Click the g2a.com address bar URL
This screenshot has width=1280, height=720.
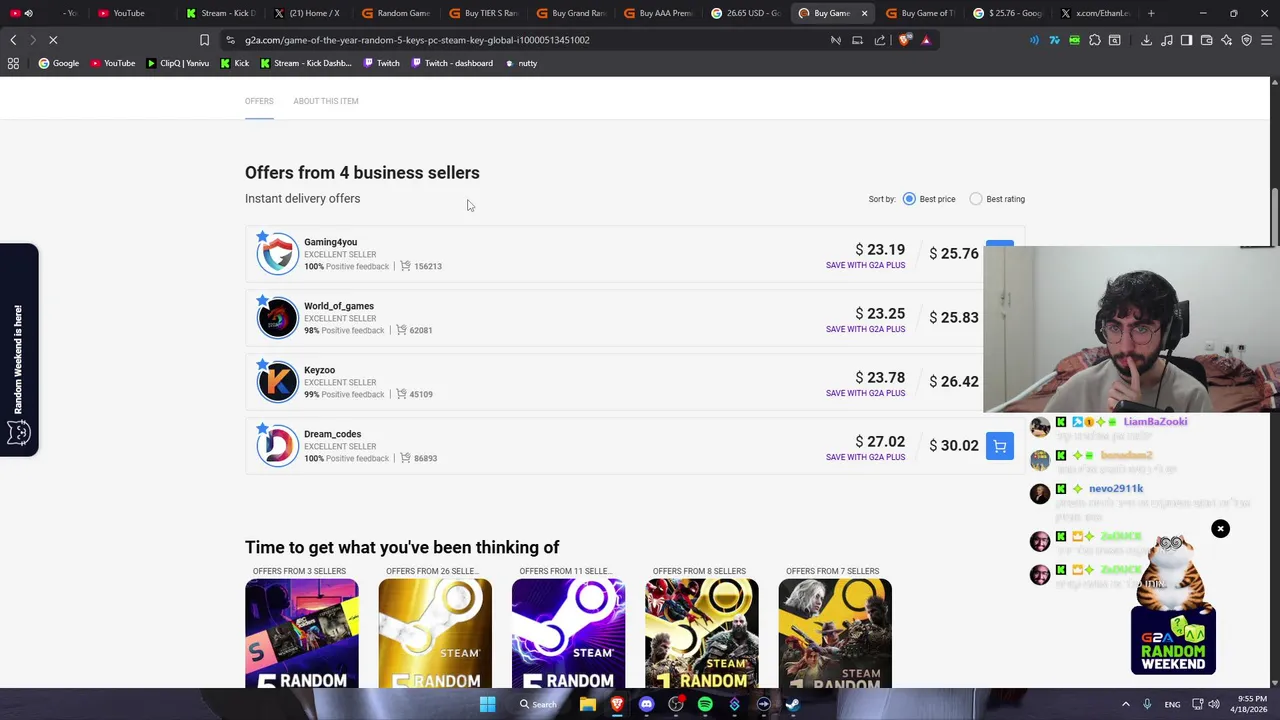pyautogui.click(x=417, y=40)
